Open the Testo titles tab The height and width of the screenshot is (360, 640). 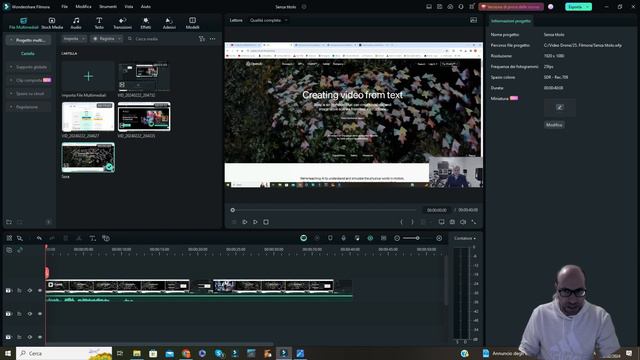[99, 23]
